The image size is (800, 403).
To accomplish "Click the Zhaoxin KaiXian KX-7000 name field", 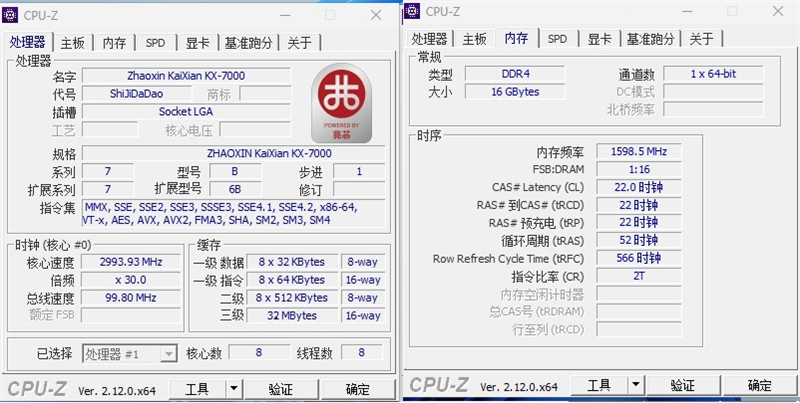I will tap(186, 75).
